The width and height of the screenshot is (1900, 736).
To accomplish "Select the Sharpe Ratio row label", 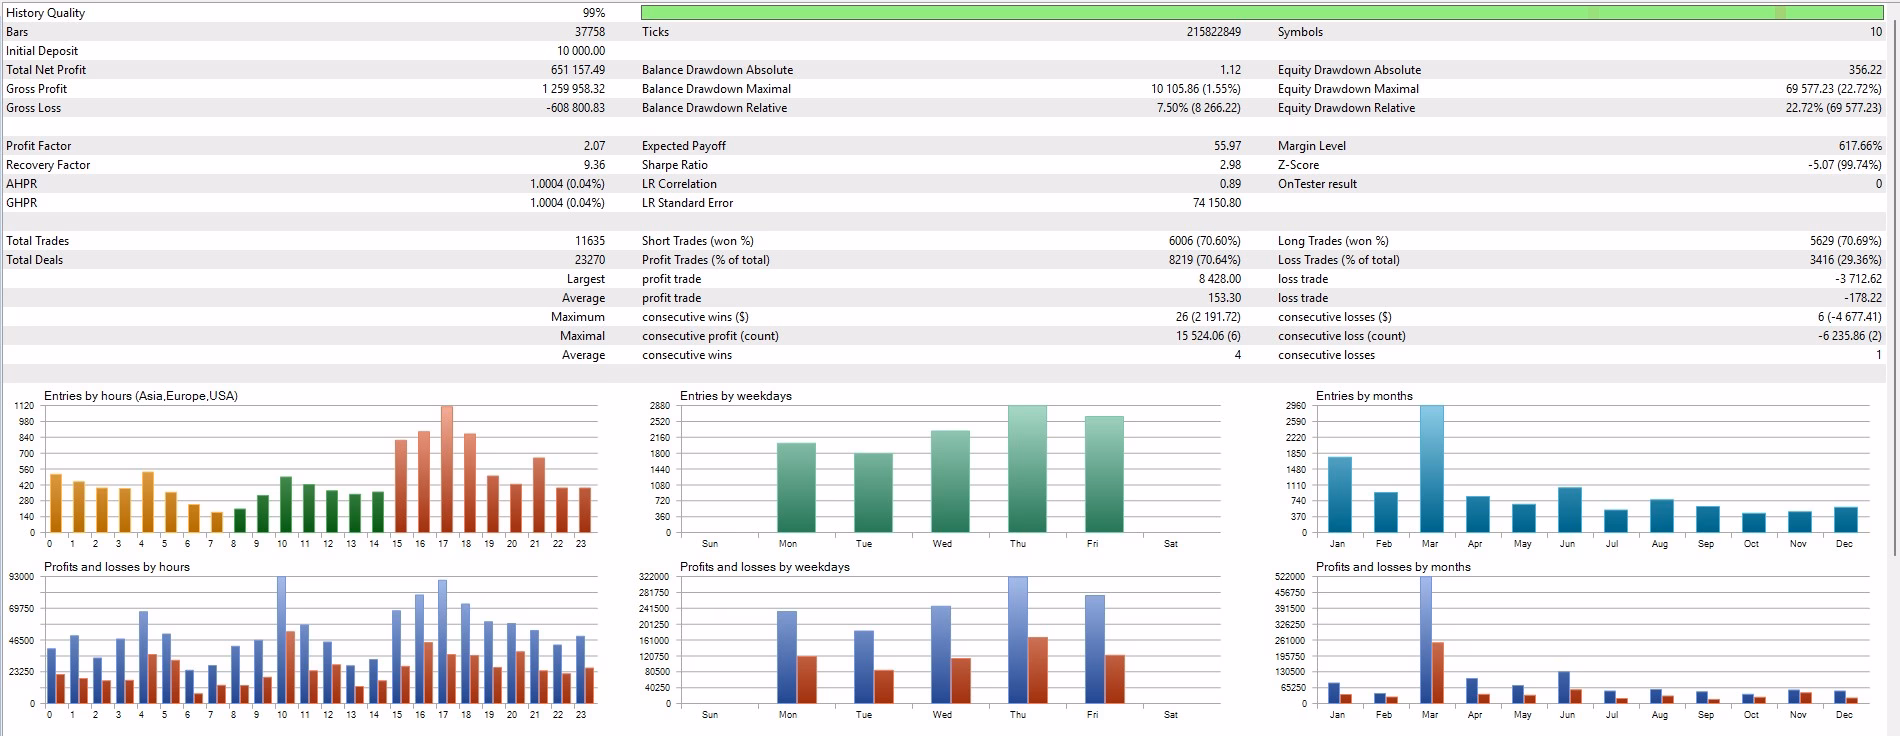I will [x=674, y=165].
